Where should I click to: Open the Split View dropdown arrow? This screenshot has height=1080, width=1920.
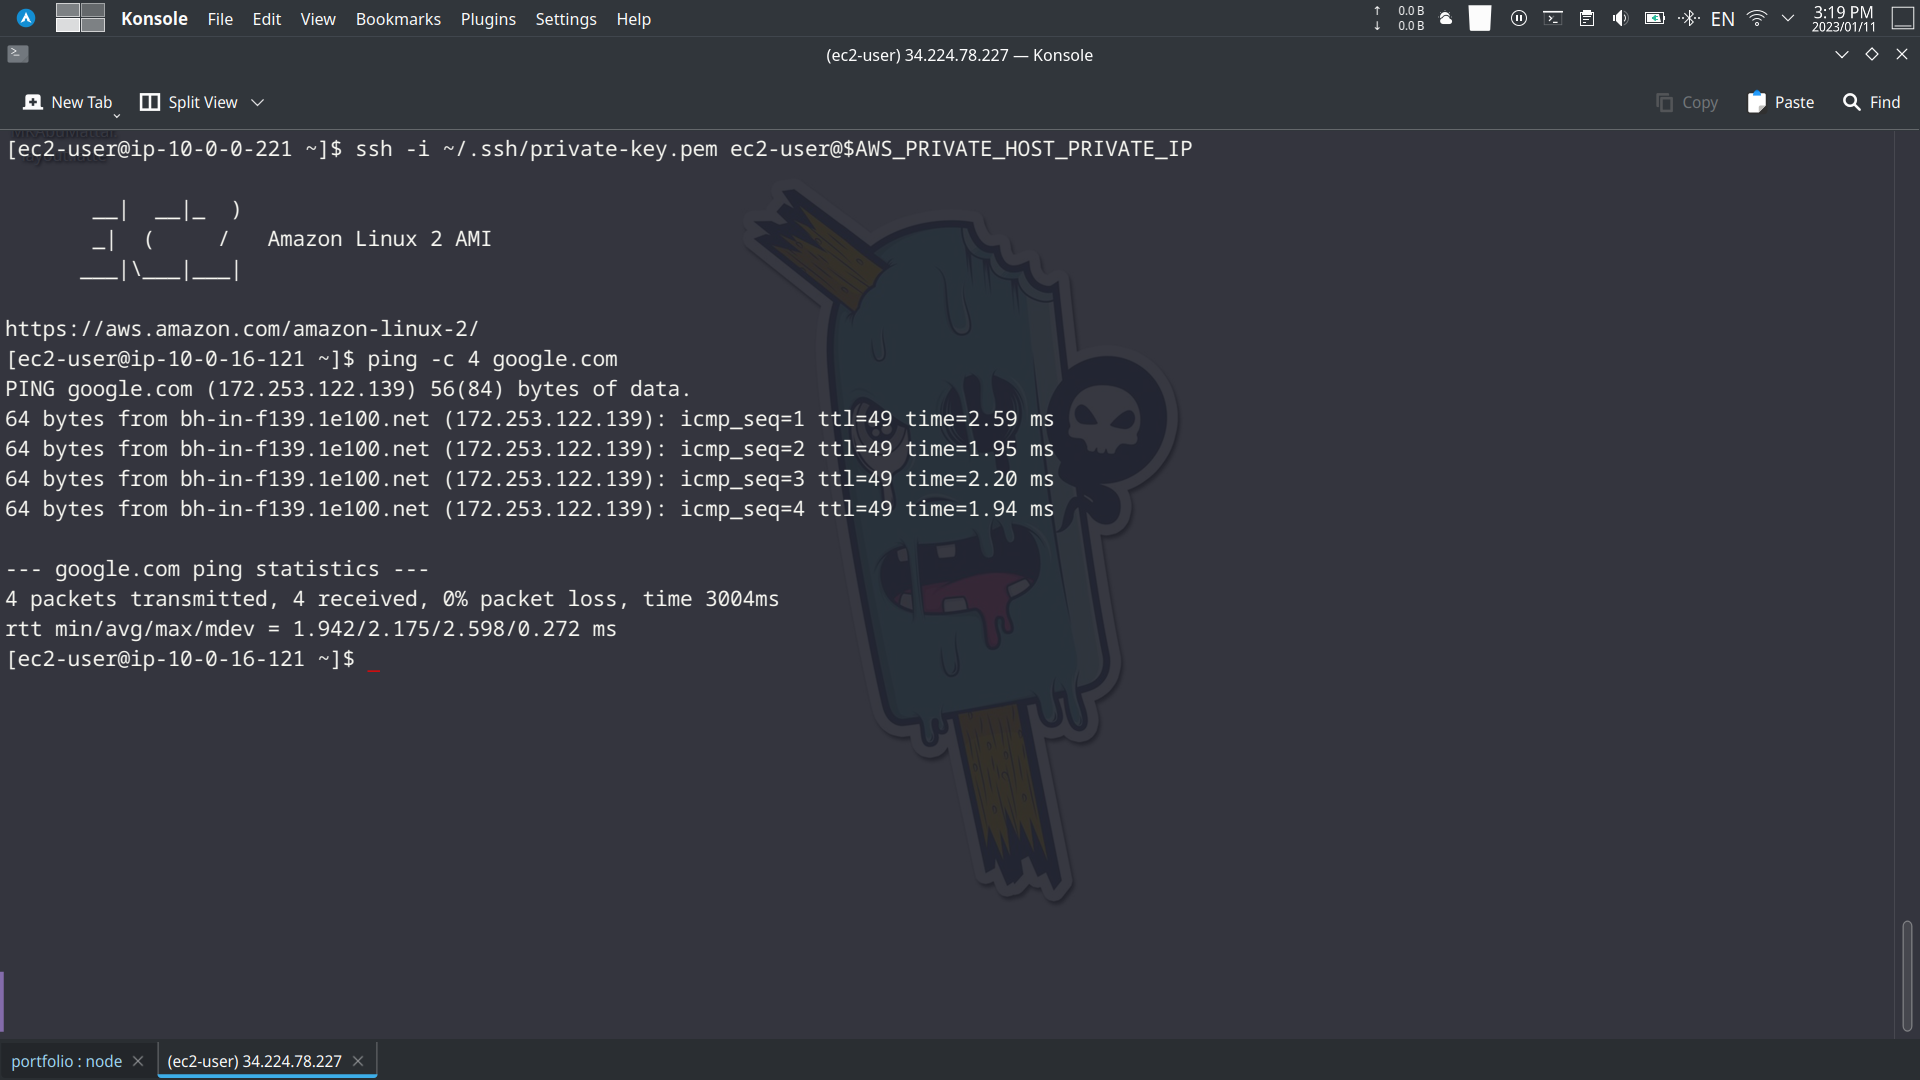[257, 102]
